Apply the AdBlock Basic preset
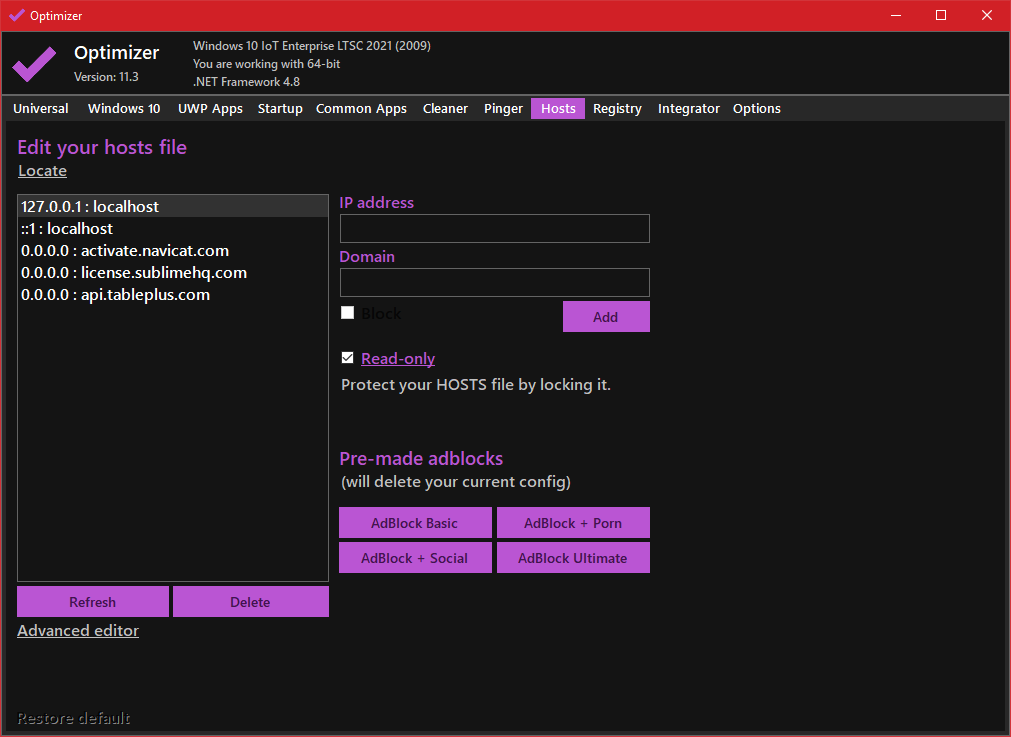This screenshot has width=1011, height=737. coord(415,523)
